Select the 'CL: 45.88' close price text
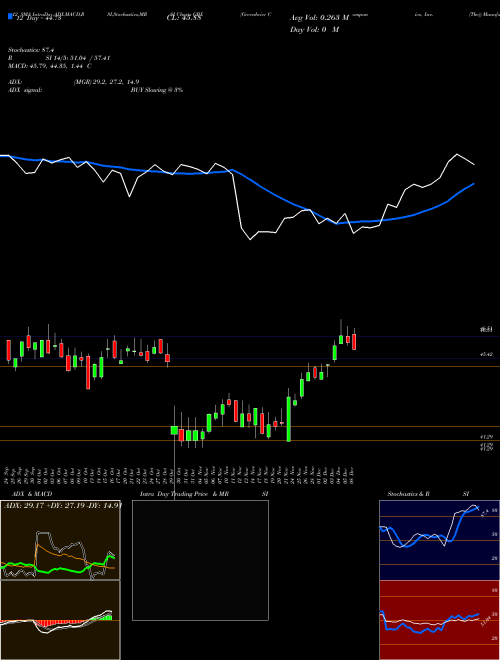The image size is (500, 660). (184, 18)
